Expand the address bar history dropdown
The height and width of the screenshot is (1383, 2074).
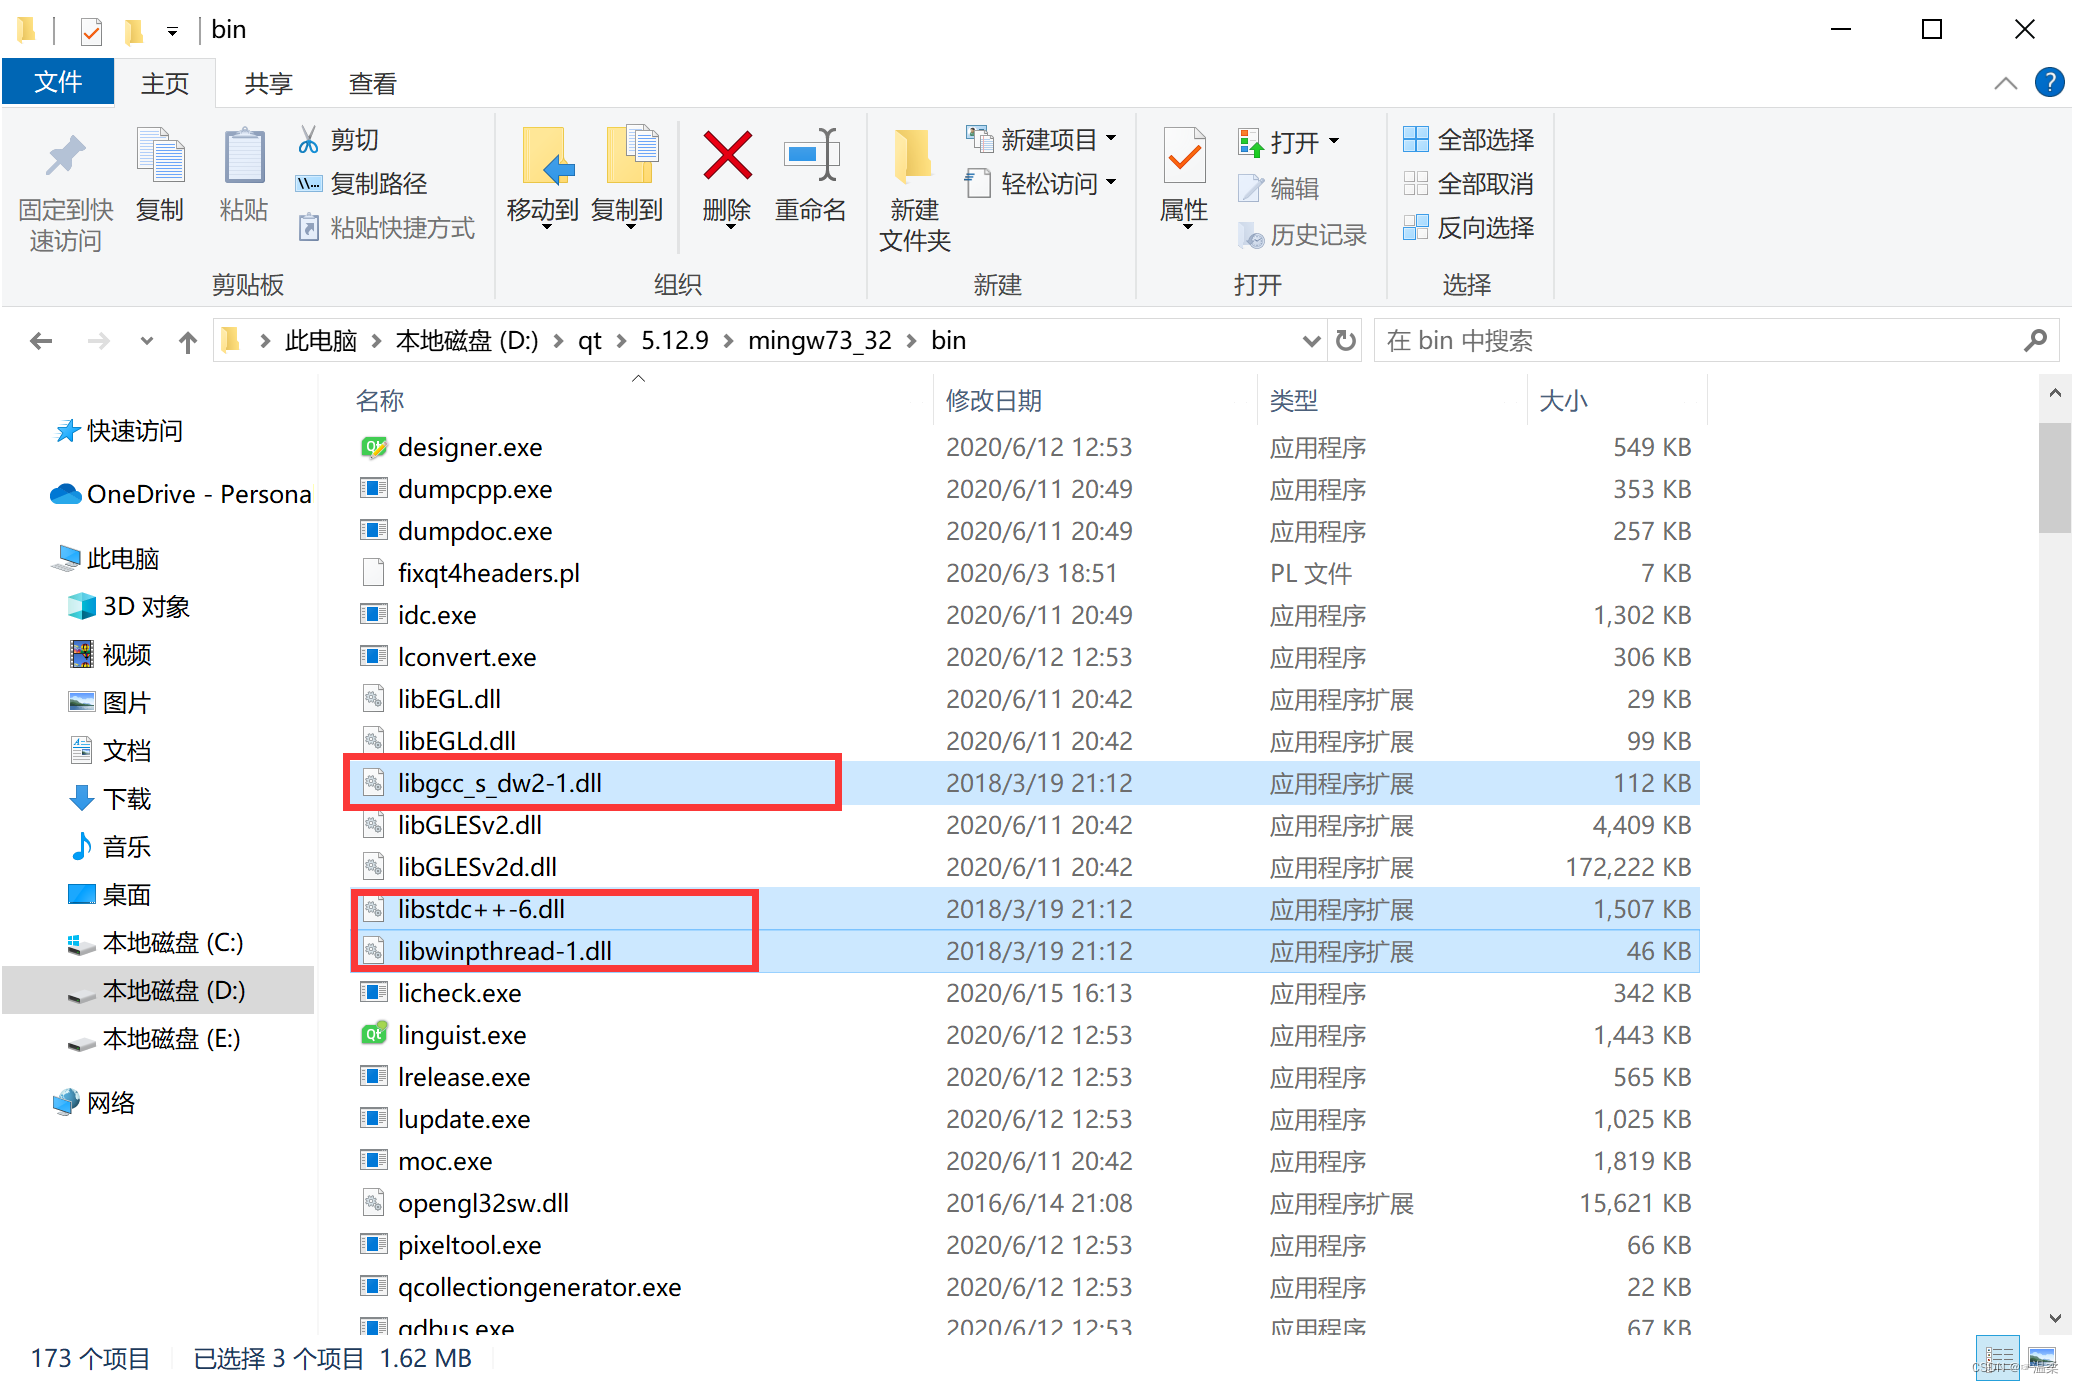[x=1311, y=341]
